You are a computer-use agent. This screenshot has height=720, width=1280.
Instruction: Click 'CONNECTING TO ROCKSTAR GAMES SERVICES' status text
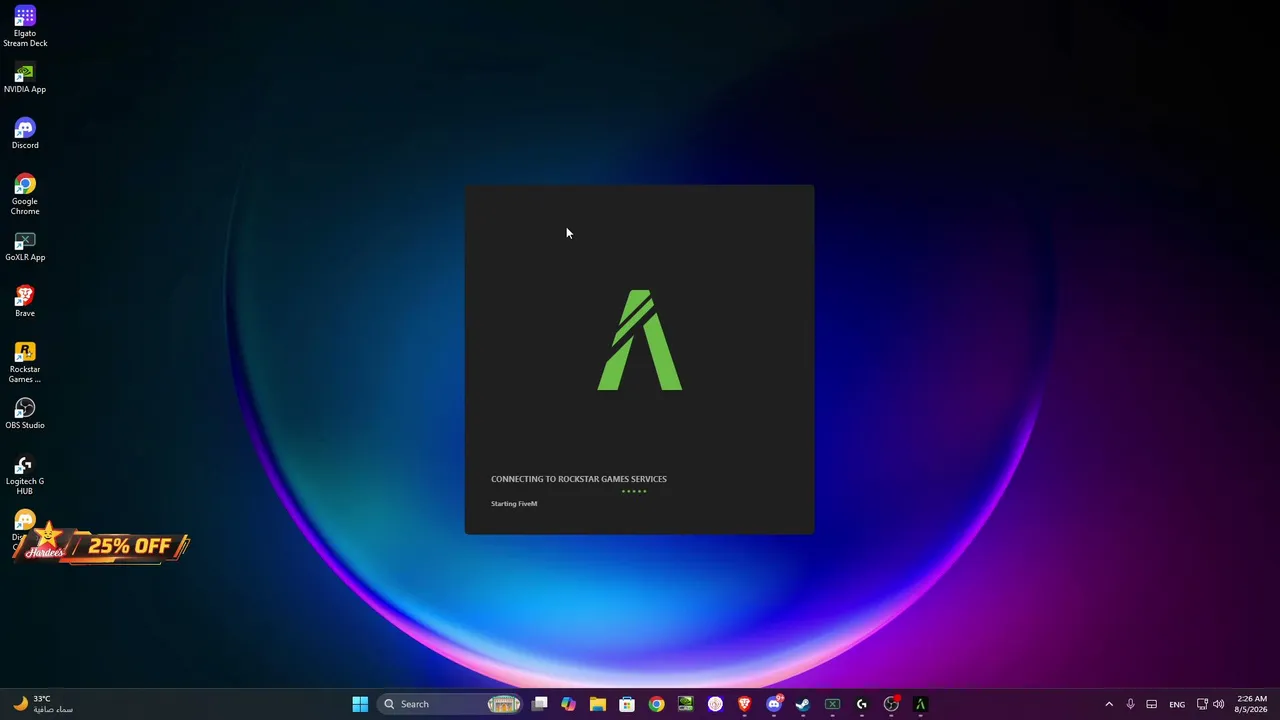[x=579, y=479]
